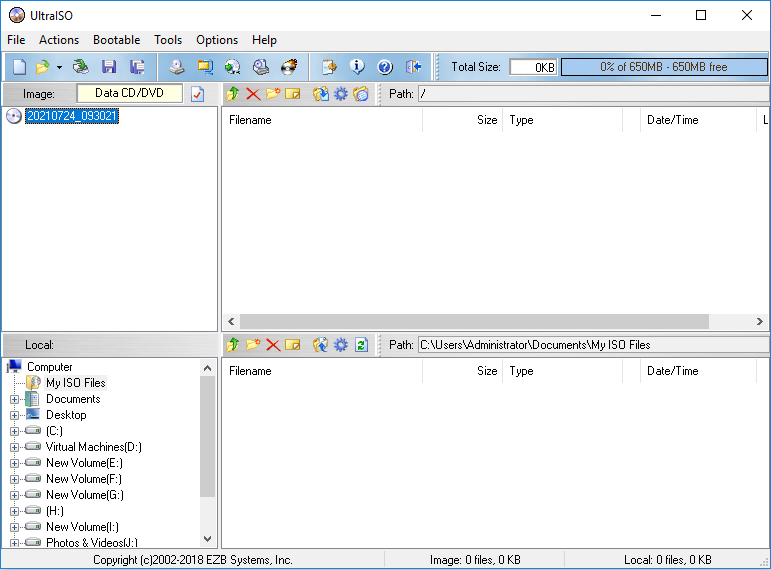Expand the Documents tree node

pos(14,399)
